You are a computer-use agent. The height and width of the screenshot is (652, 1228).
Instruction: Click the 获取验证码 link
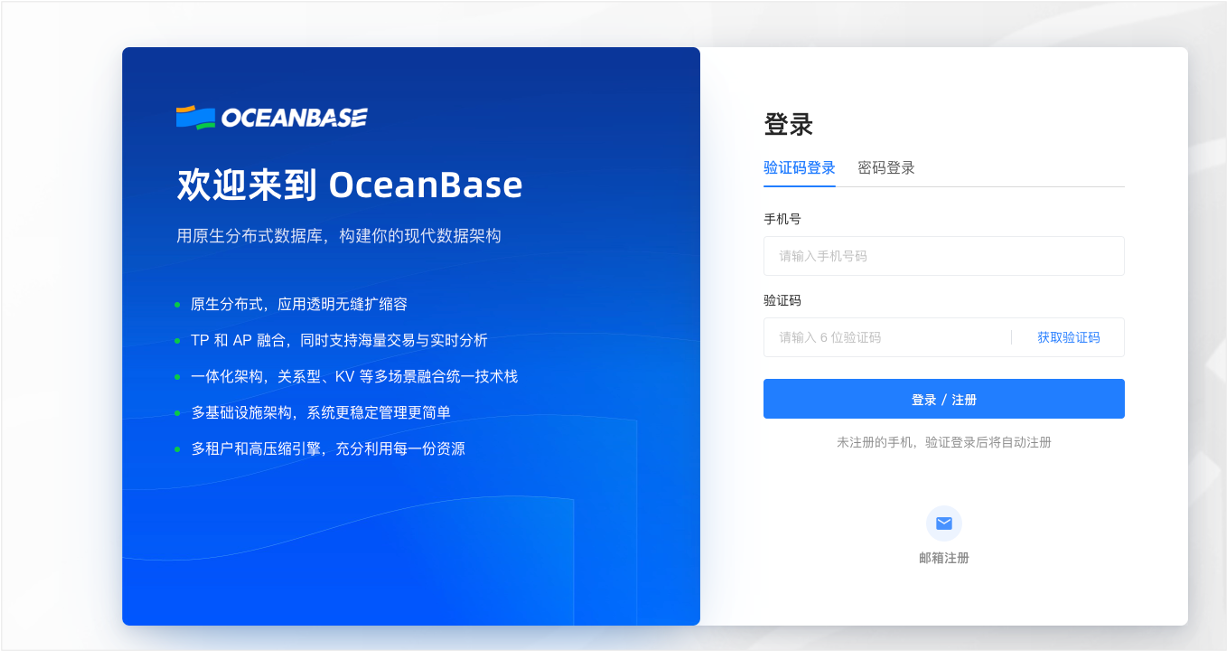point(1070,337)
